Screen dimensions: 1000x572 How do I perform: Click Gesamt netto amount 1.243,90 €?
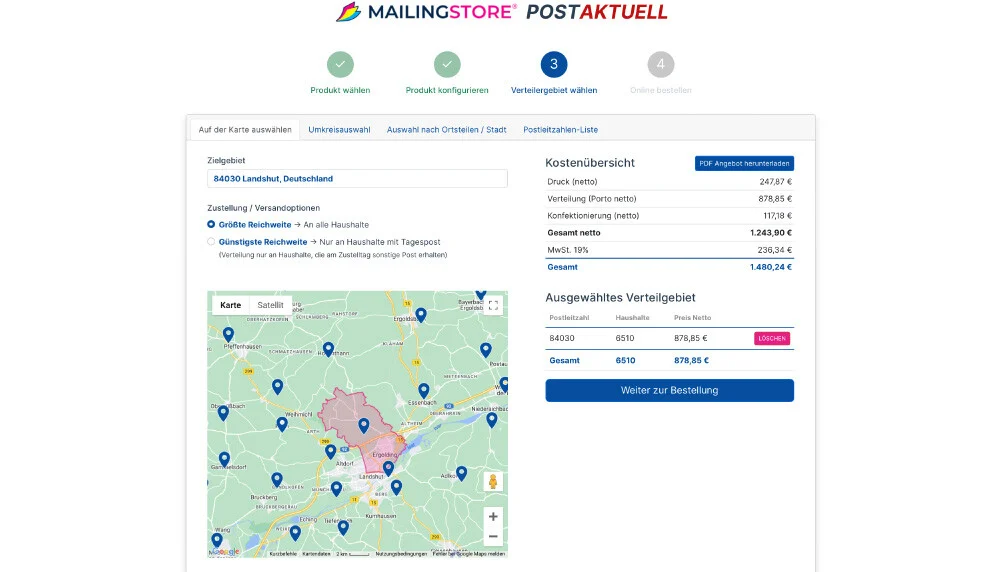click(770, 233)
